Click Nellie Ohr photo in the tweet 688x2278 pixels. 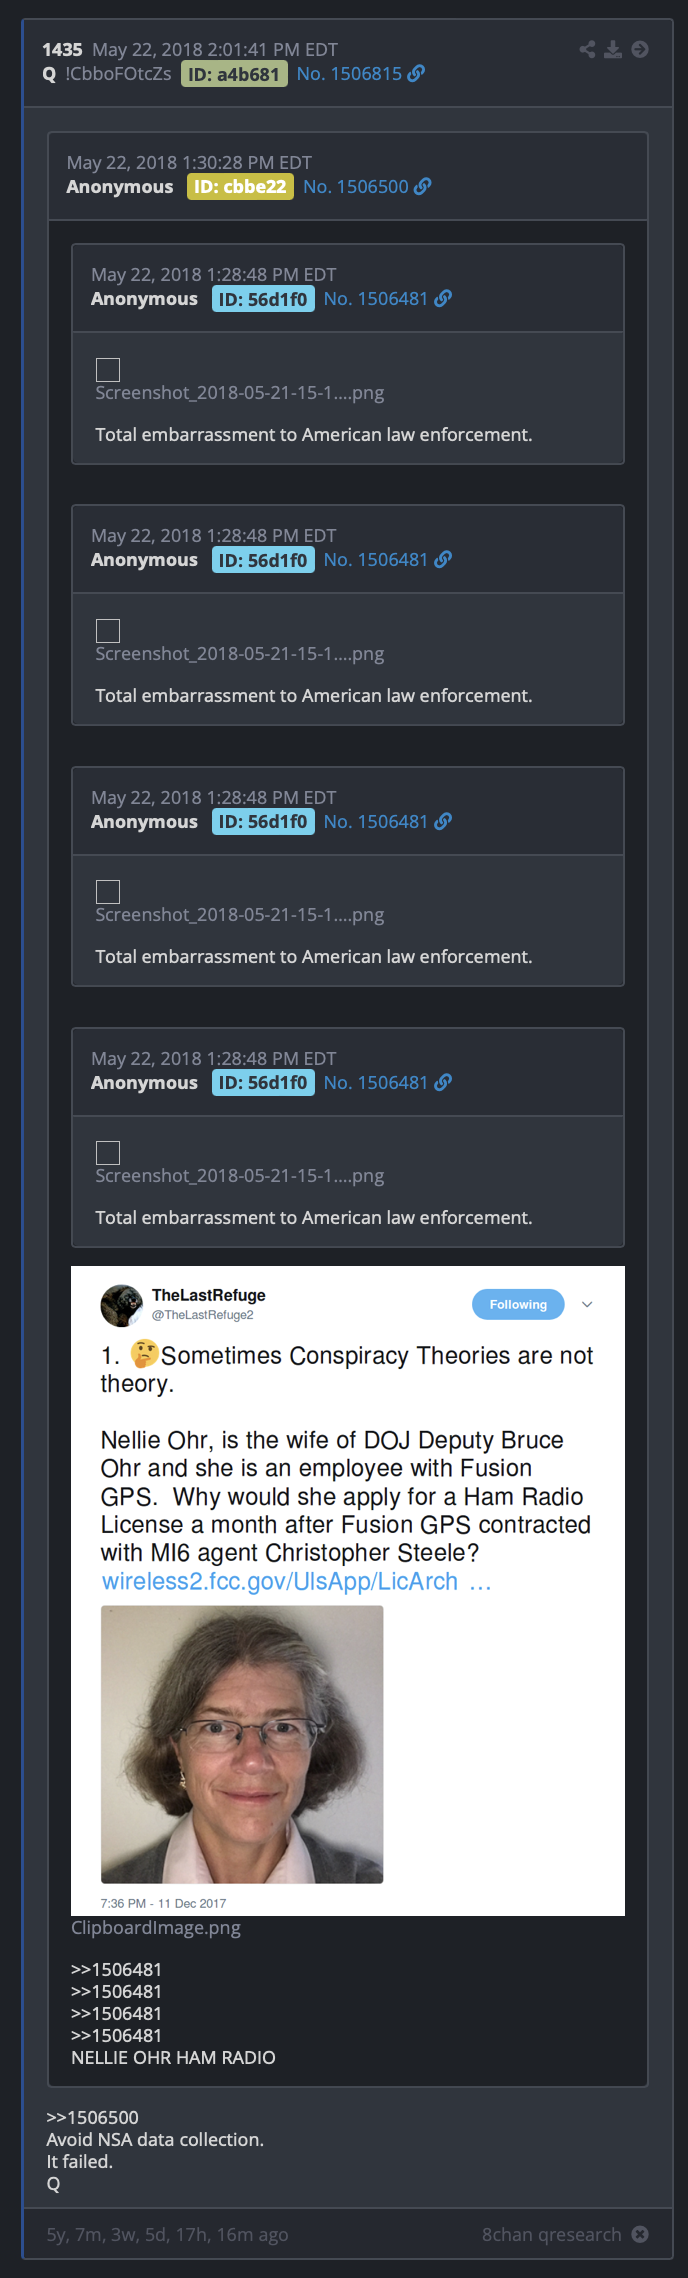pyautogui.click(x=242, y=1744)
